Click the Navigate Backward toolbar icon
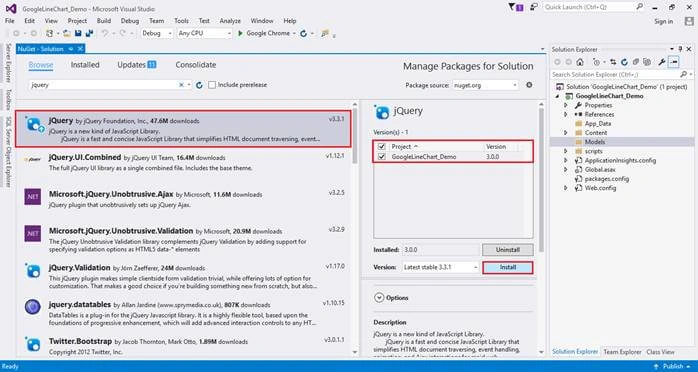698x372 pixels. 16,33
